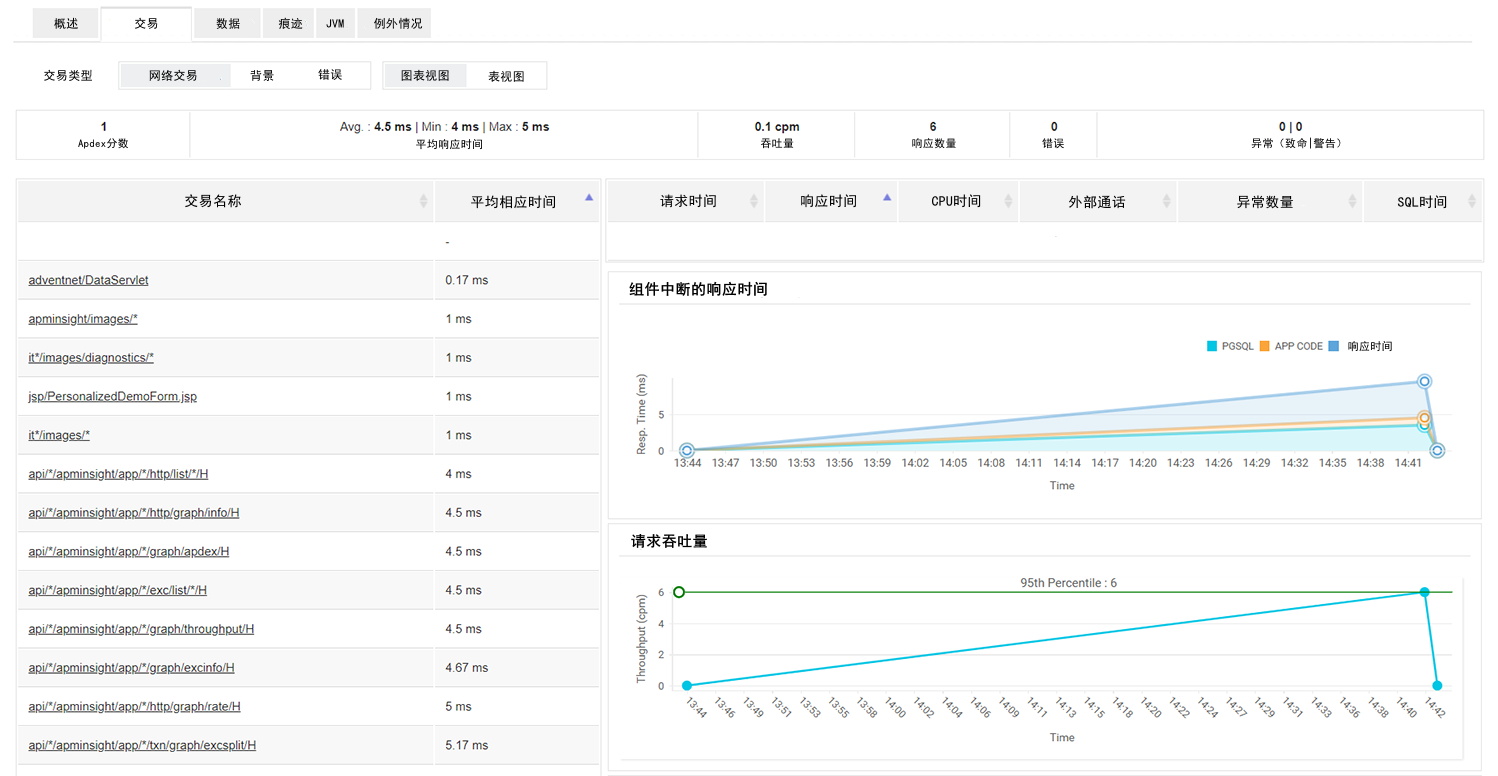The height and width of the screenshot is (776, 1498).
Task: Sort by 响应时间 column arrow
Action: [887, 198]
